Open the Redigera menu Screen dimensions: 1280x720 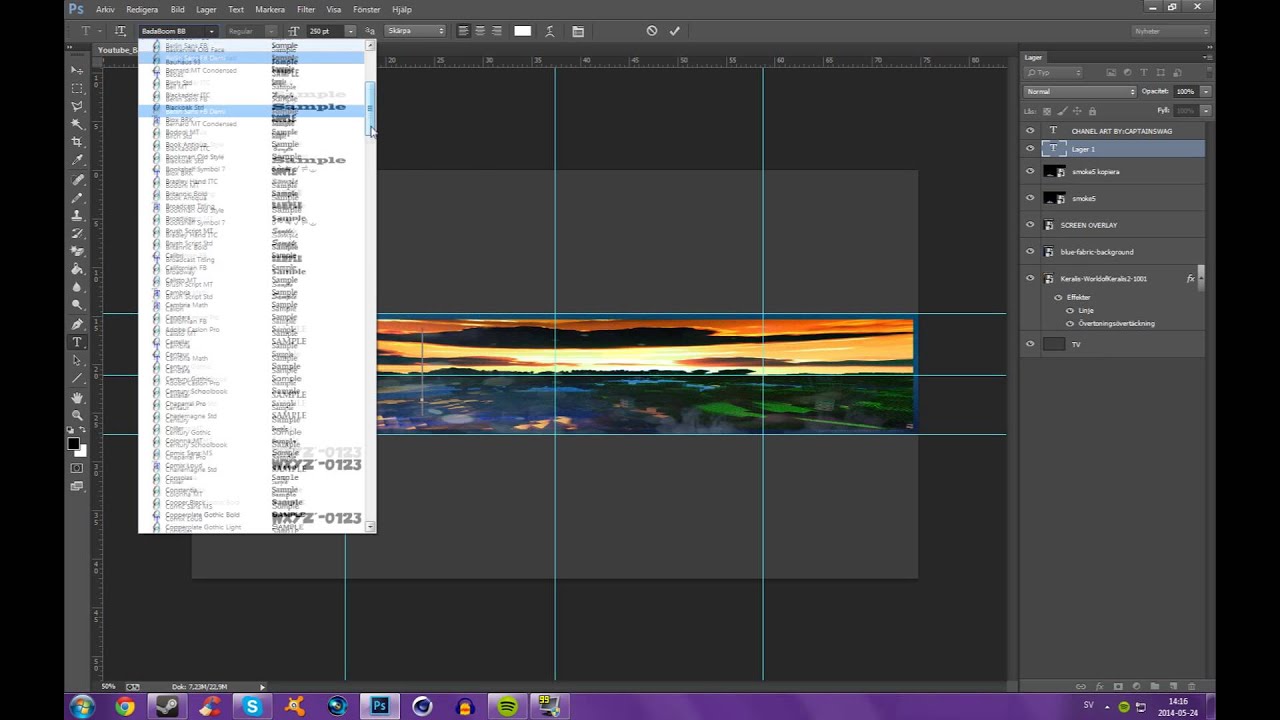coord(142,9)
